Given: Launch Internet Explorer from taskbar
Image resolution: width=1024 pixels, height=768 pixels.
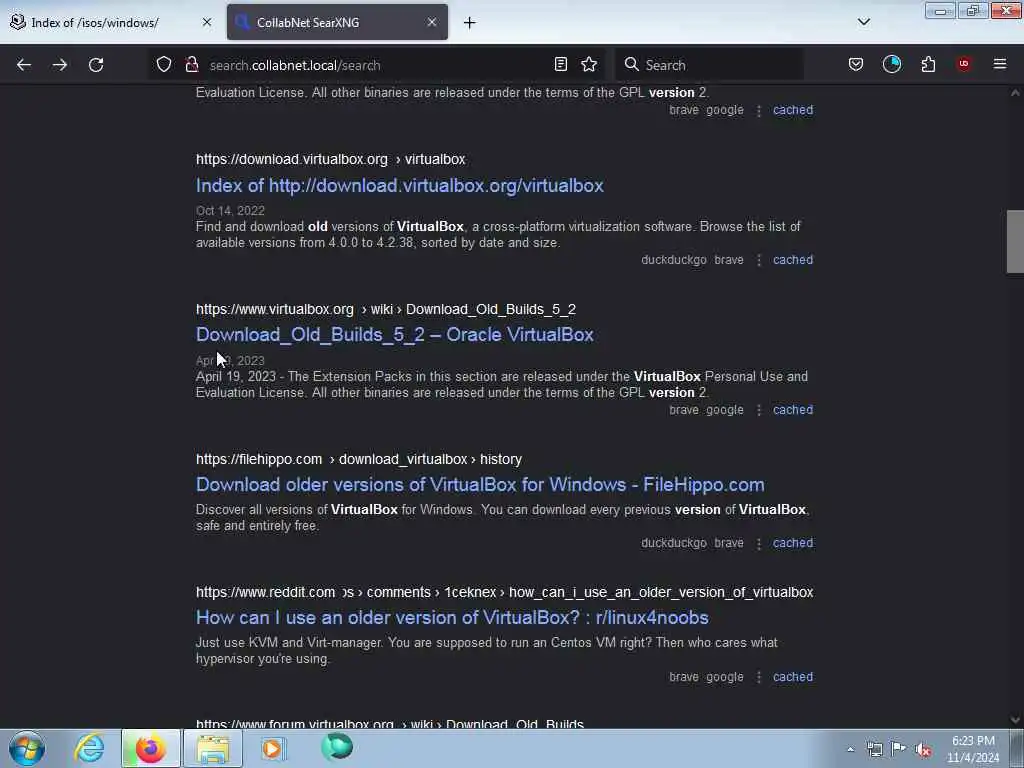Looking at the screenshot, I should coord(89,748).
